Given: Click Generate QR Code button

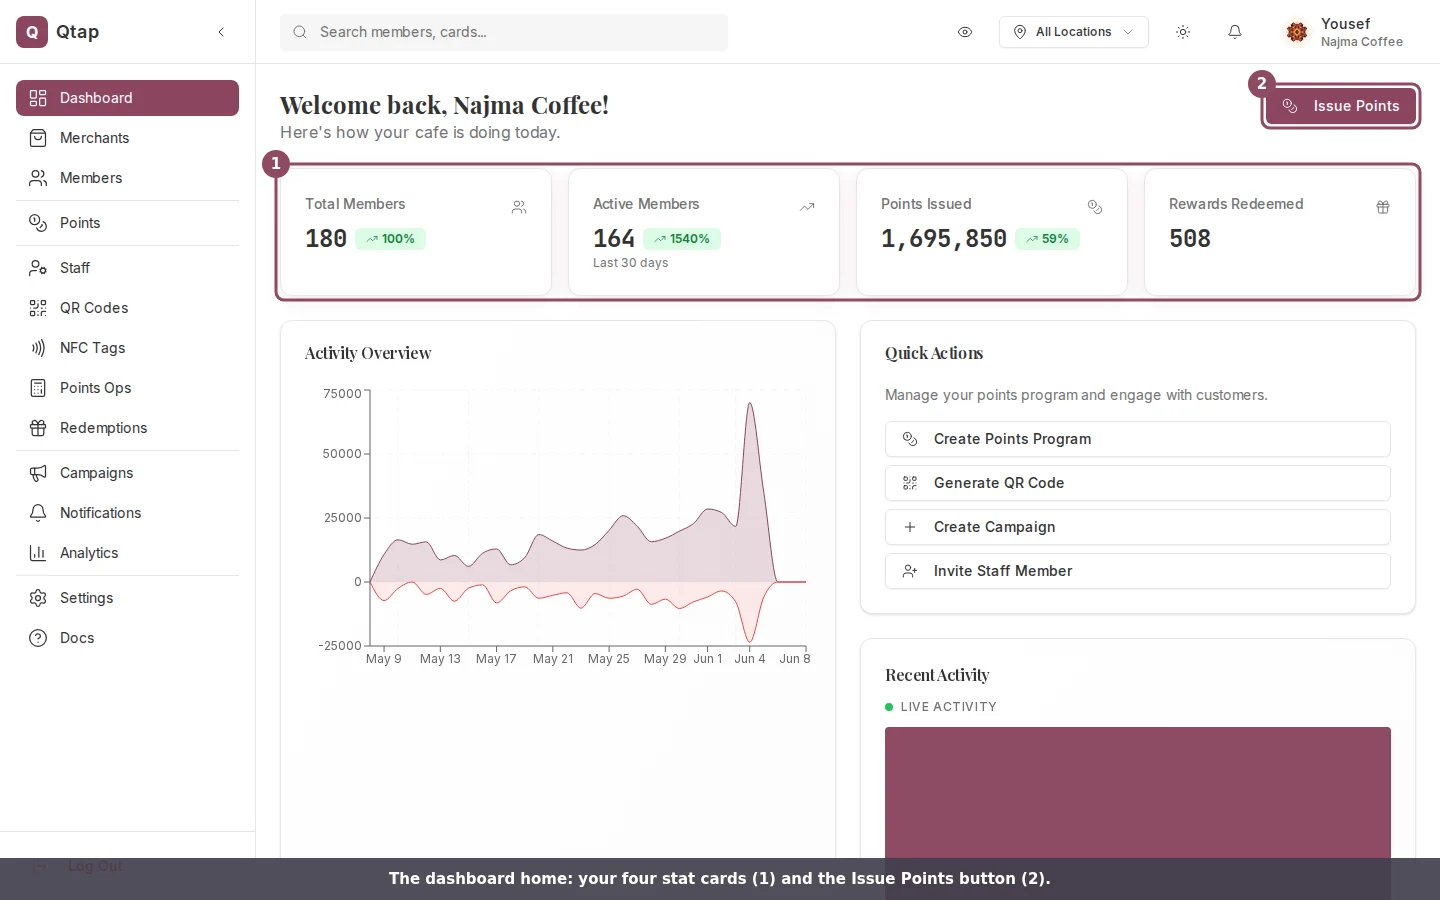Looking at the screenshot, I should click(x=1138, y=483).
